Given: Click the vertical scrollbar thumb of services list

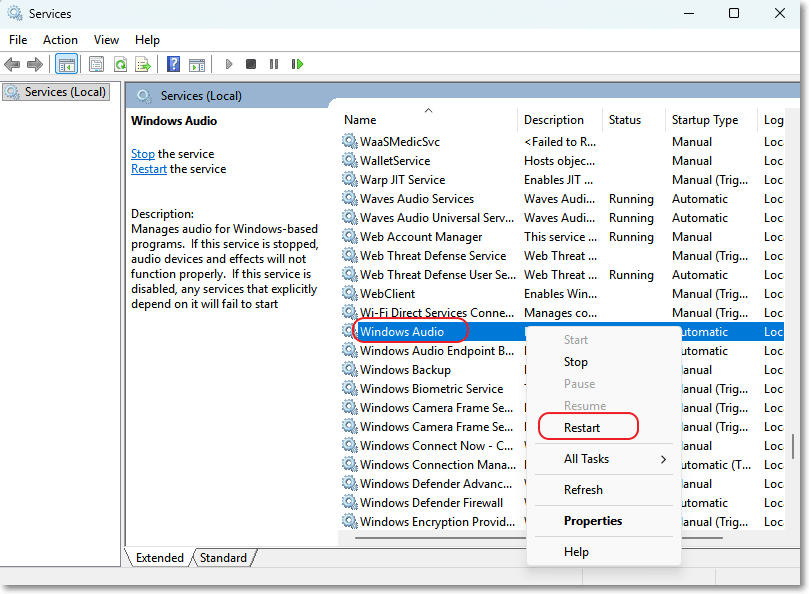Looking at the screenshot, I should pyautogui.click(x=794, y=447).
